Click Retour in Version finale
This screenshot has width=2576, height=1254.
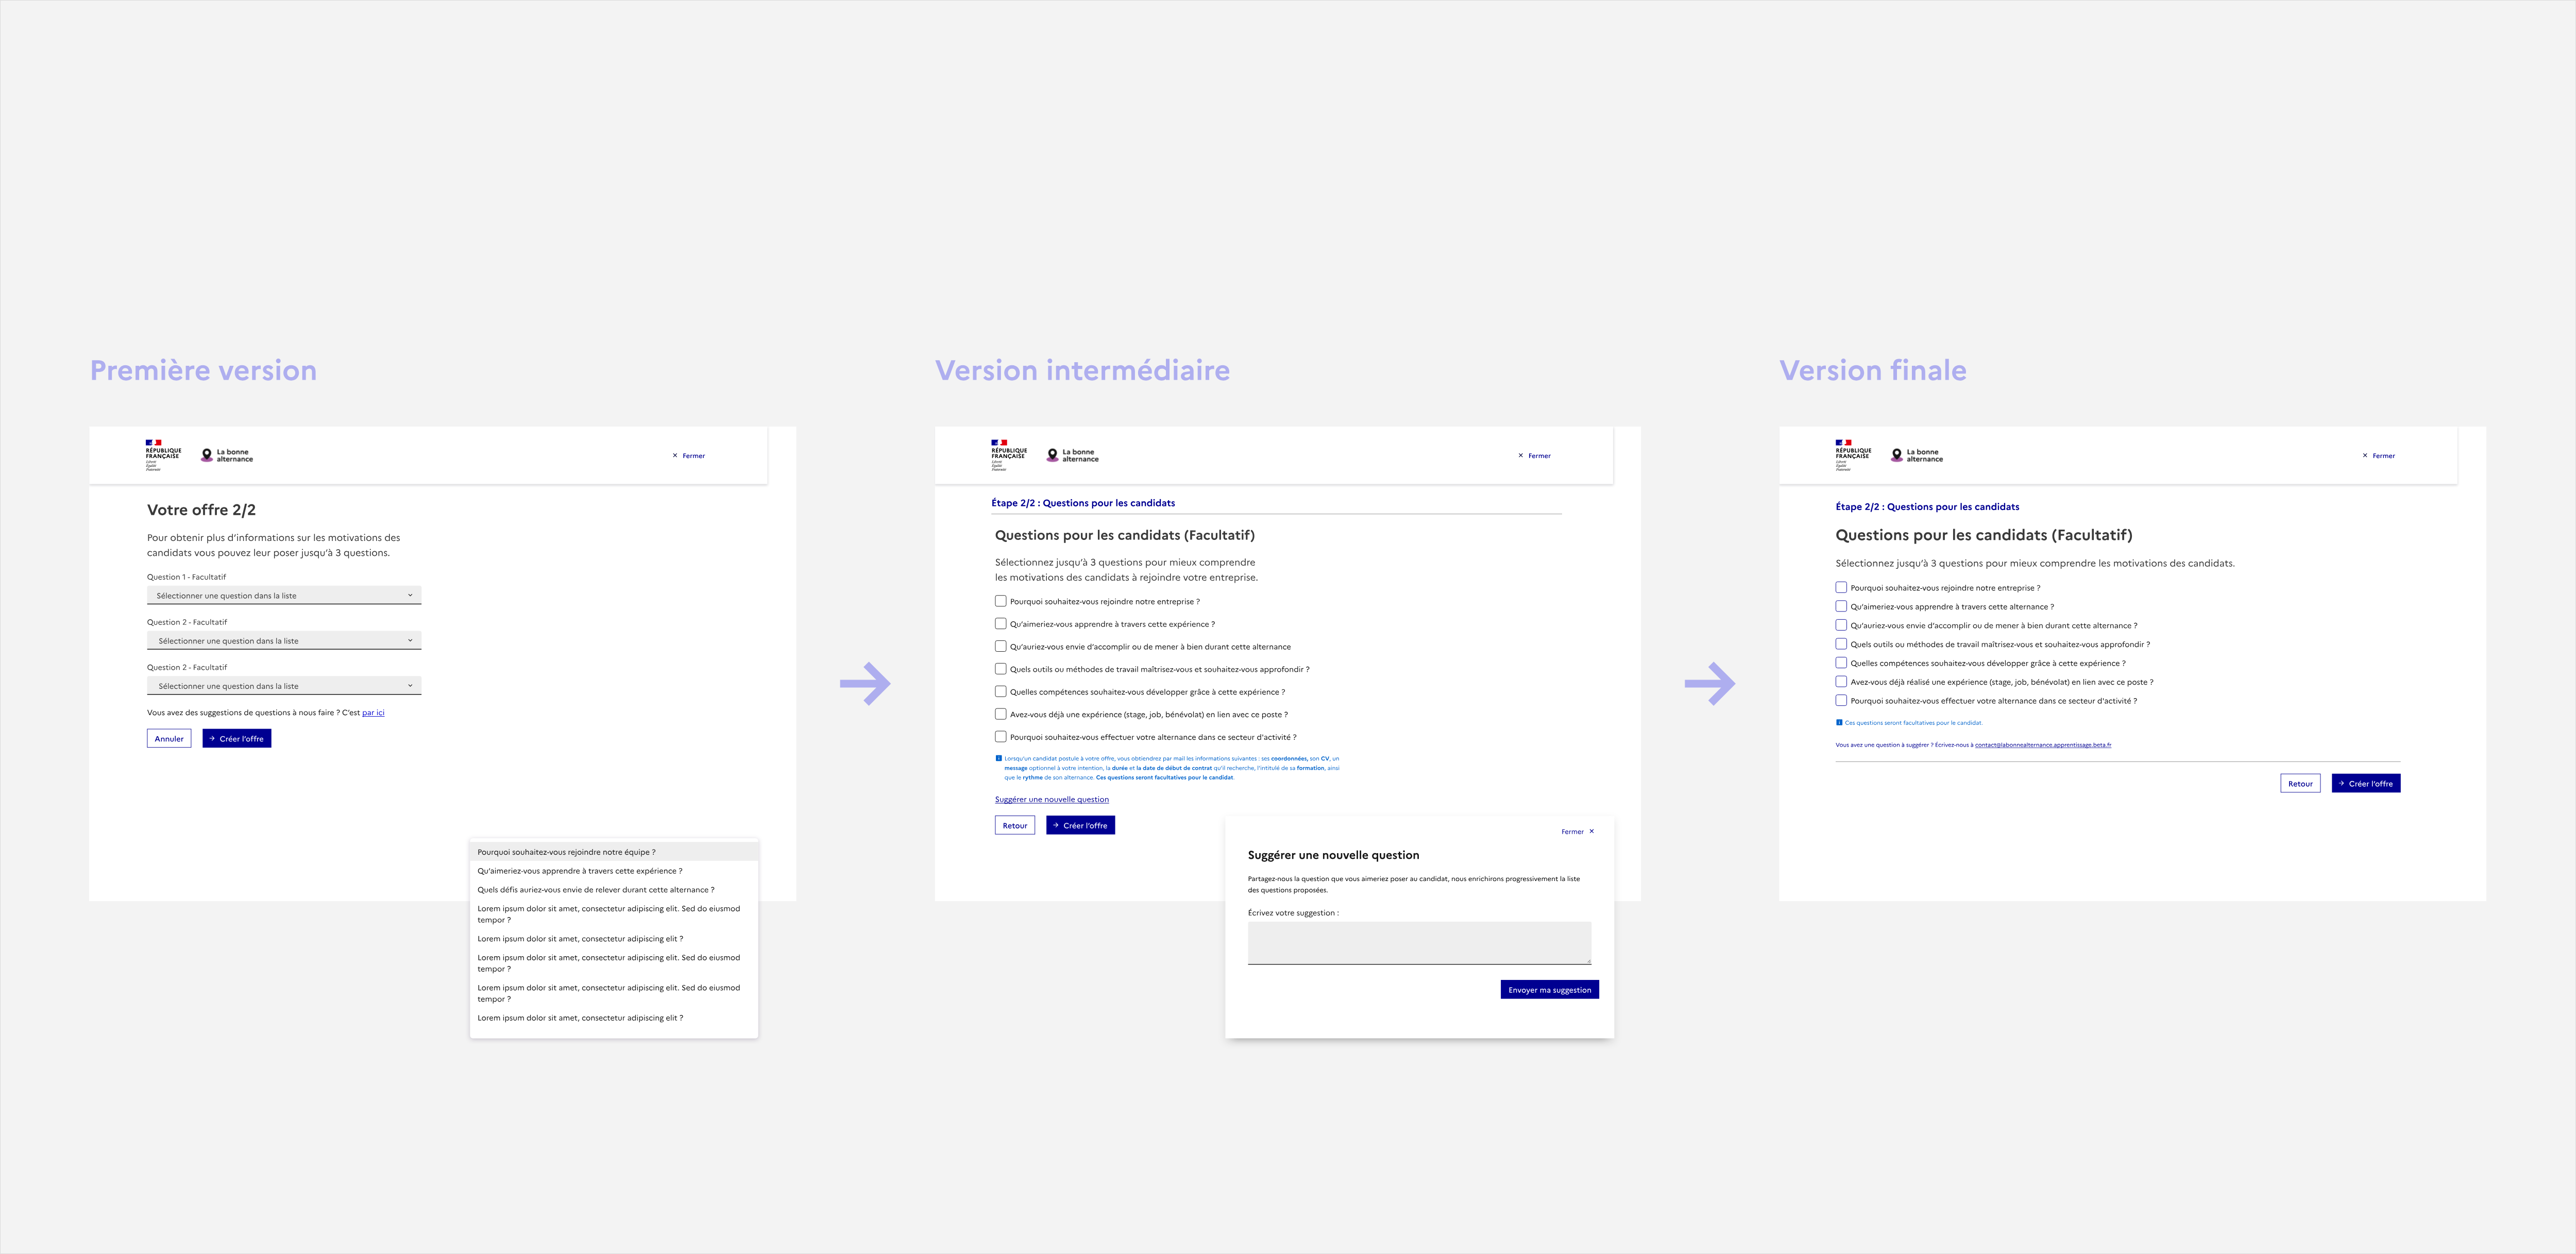pyautogui.click(x=2300, y=784)
